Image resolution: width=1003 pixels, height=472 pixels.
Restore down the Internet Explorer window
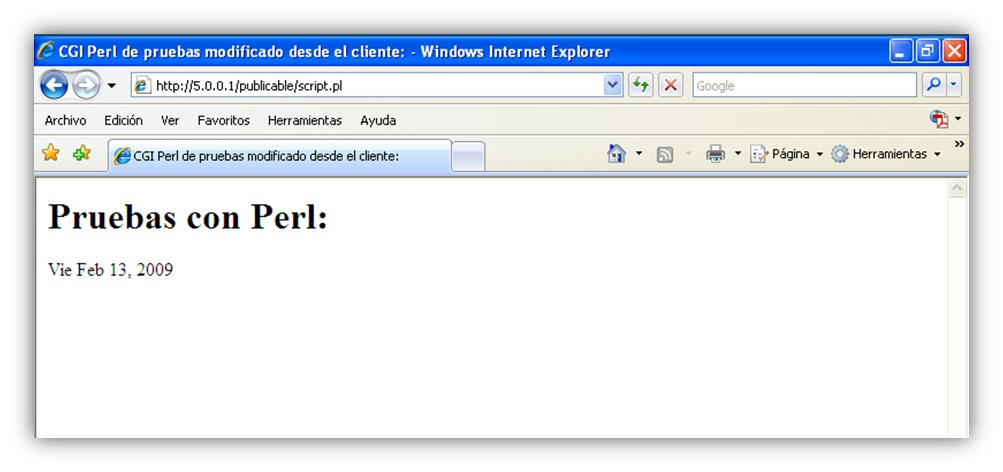click(928, 51)
